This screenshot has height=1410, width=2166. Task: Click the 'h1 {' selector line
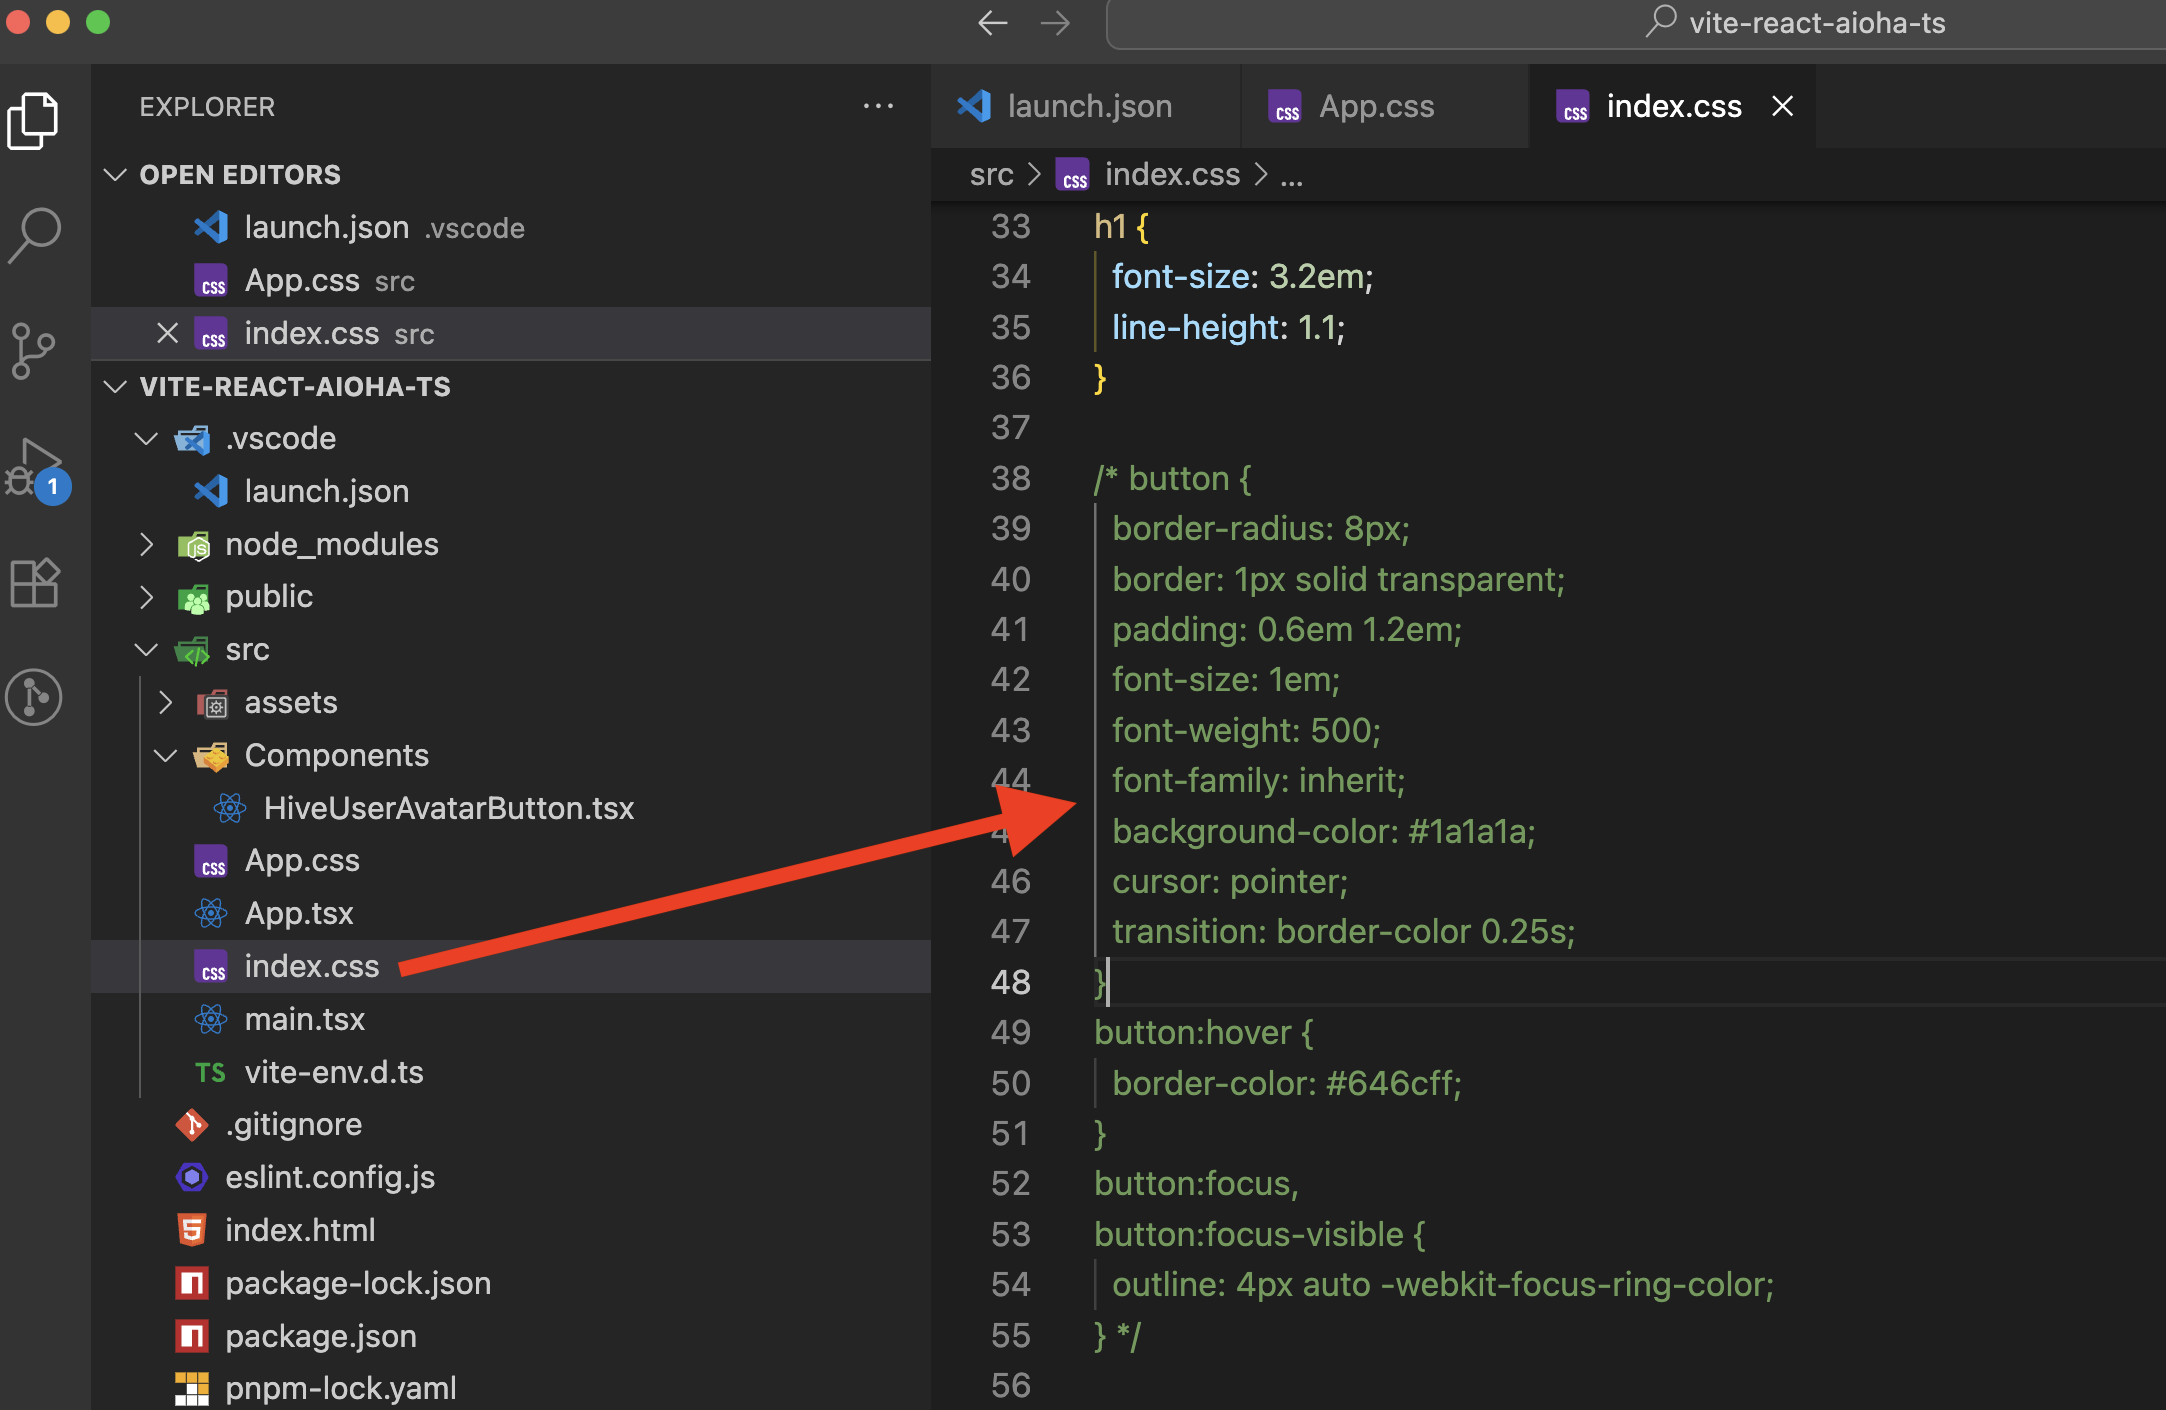coord(1121,227)
